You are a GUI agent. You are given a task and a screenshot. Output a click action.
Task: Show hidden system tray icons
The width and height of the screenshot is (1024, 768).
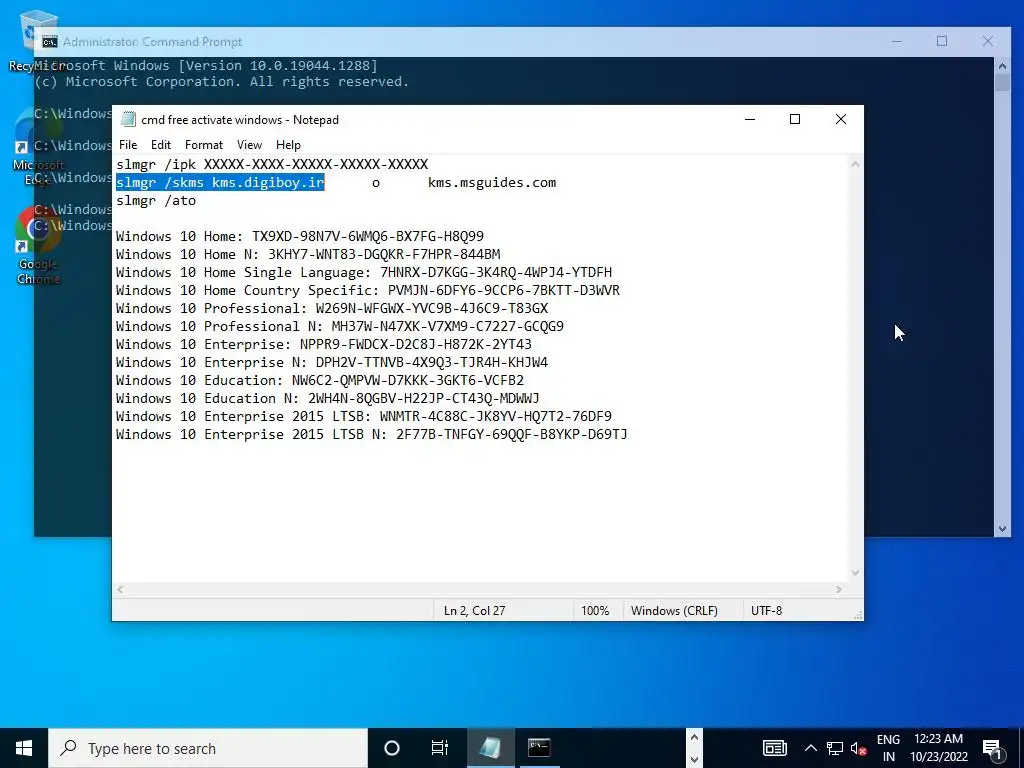click(x=810, y=748)
